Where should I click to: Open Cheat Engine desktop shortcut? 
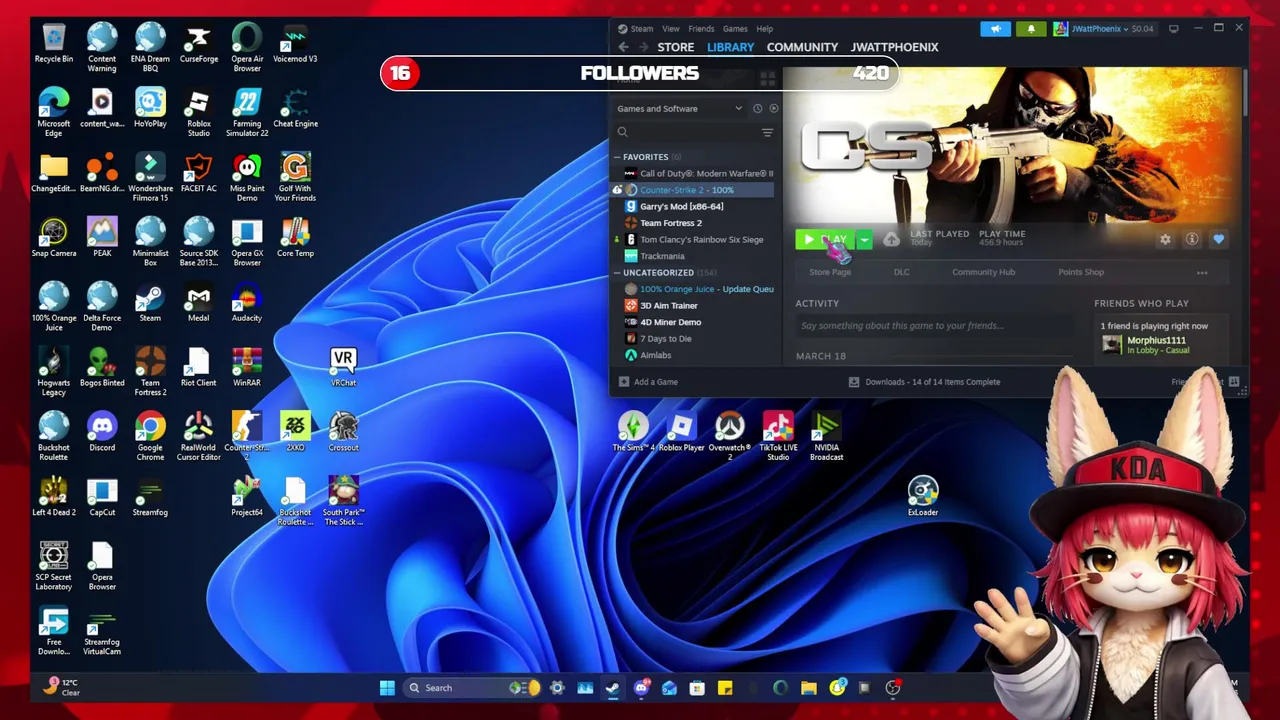[x=295, y=109]
